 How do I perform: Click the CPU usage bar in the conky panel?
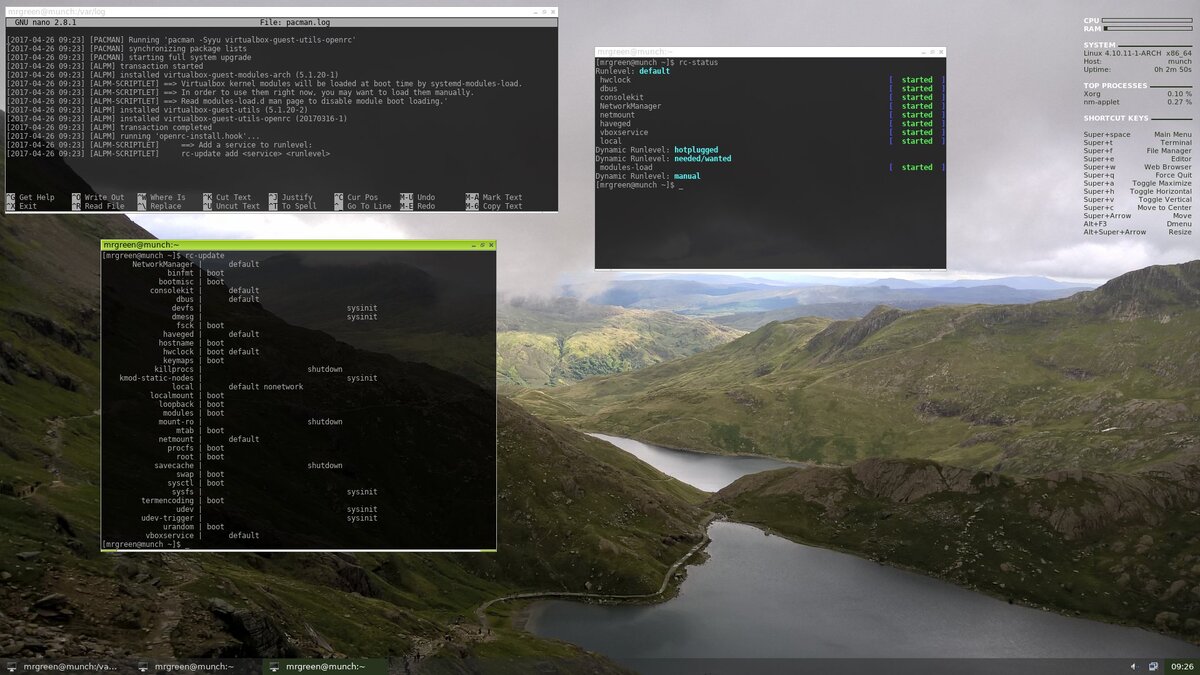[x=1147, y=20]
